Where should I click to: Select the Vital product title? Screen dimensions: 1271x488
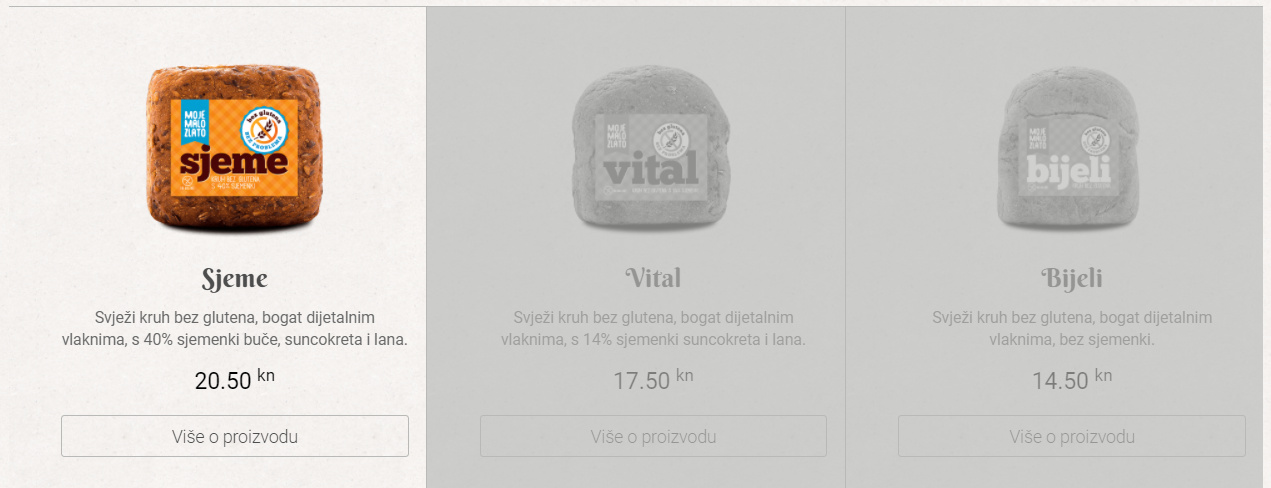pos(653,277)
